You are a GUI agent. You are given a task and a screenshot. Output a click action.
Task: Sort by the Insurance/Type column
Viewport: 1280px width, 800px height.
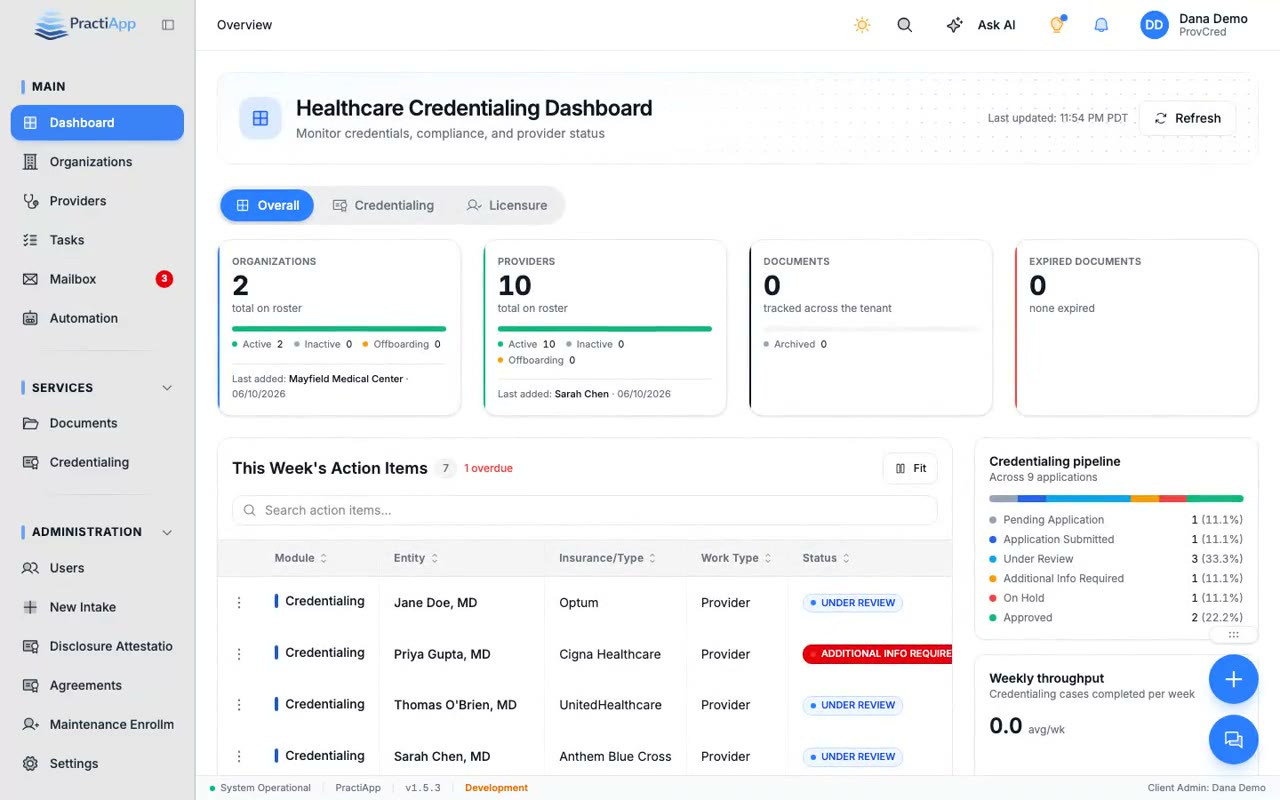[608, 558]
